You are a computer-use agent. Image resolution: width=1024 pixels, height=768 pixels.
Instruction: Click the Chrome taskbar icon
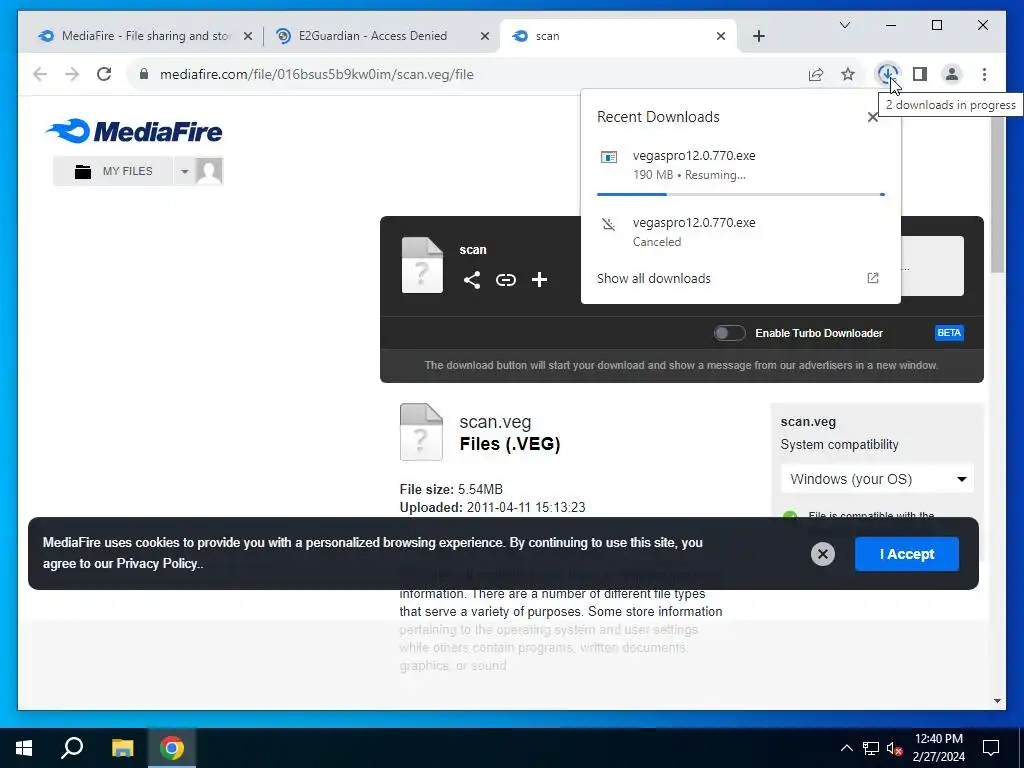[x=172, y=748]
